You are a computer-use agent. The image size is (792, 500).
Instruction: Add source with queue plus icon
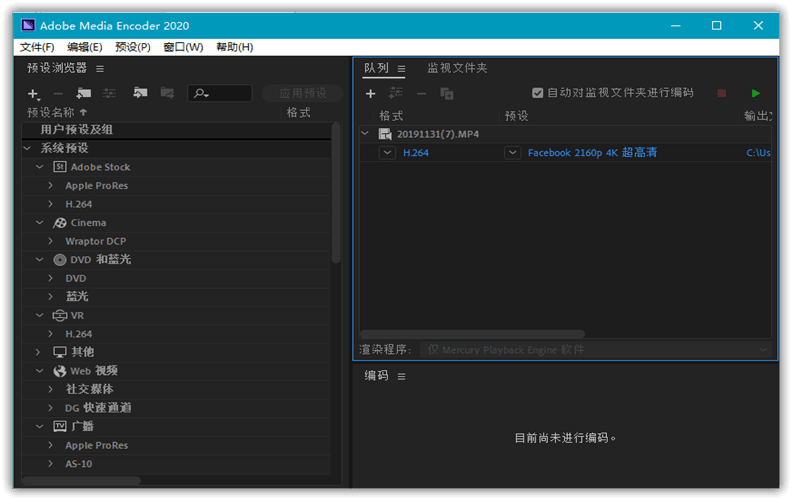coord(370,94)
